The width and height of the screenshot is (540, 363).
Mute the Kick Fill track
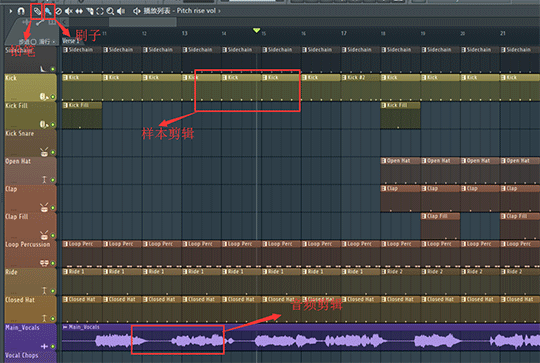click(x=53, y=124)
